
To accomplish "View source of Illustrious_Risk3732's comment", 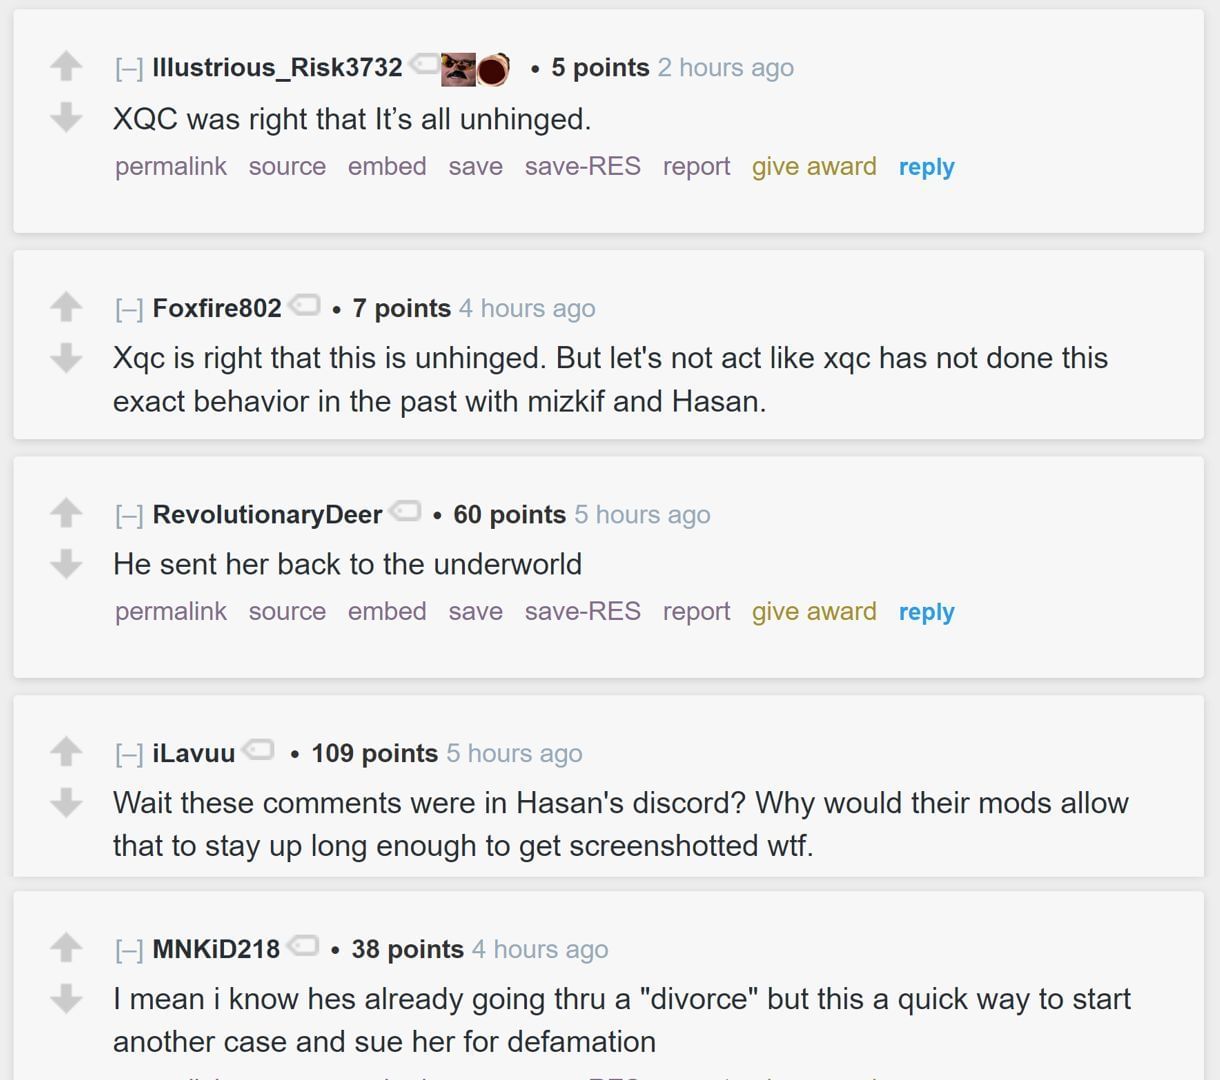I will [x=287, y=167].
